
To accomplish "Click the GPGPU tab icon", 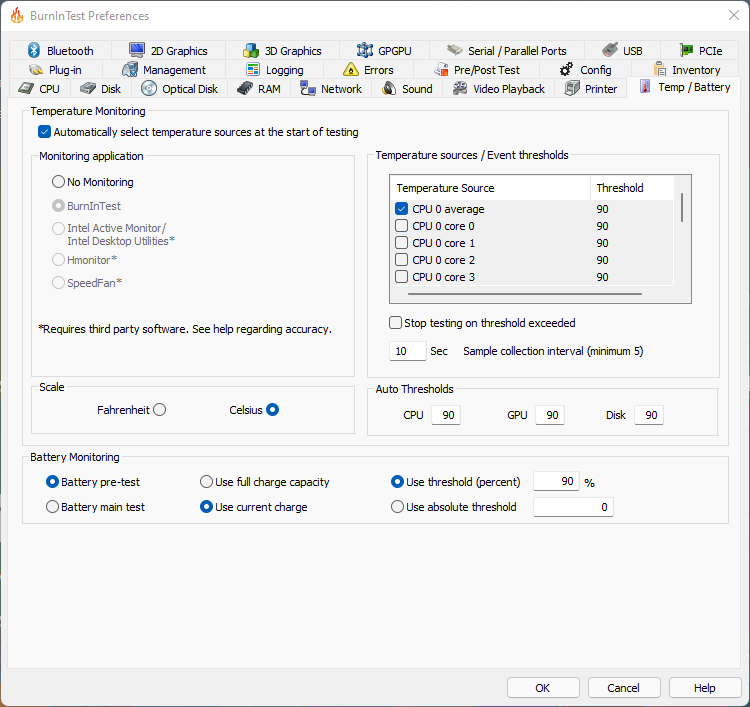I will (365, 50).
